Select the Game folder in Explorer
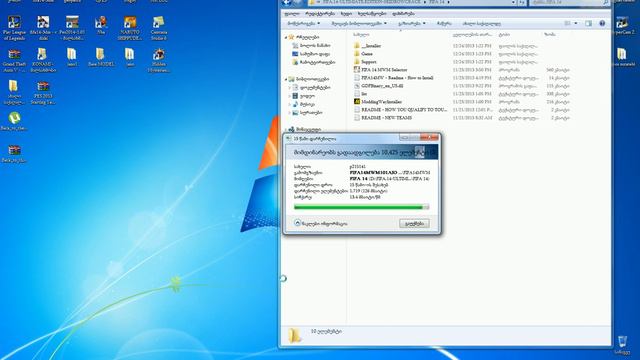This screenshot has height=360, width=640. (x=363, y=54)
